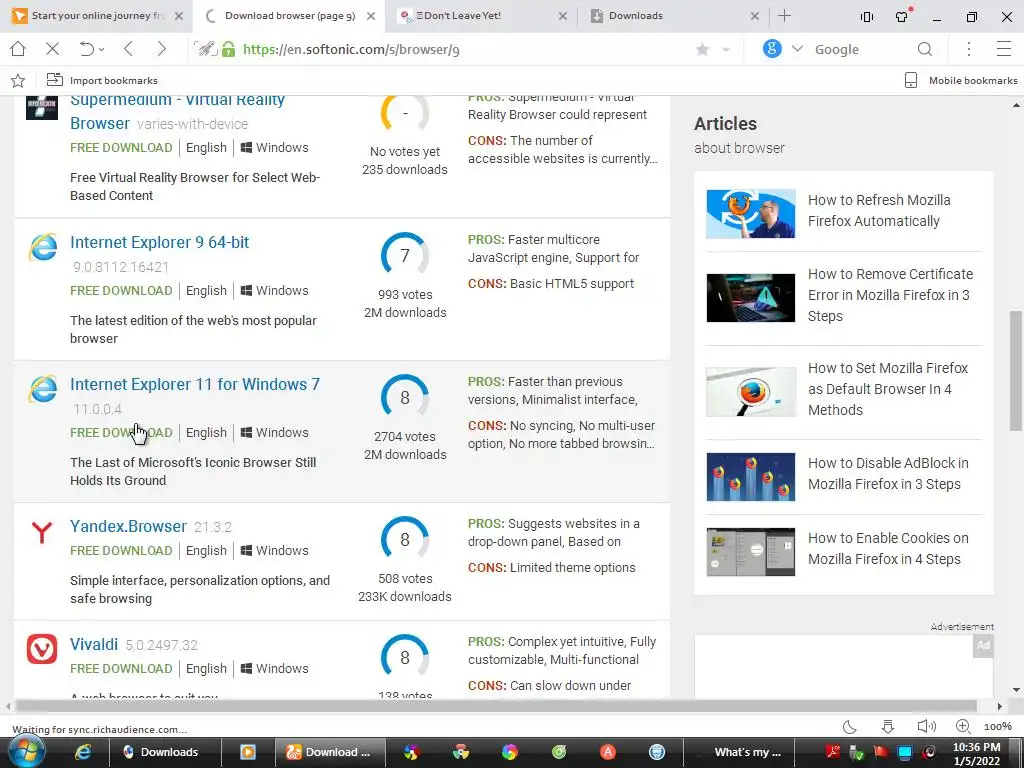Viewport: 1024px width, 768px height.
Task: Click the red A icon in taskbar
Action: [608, 752]
